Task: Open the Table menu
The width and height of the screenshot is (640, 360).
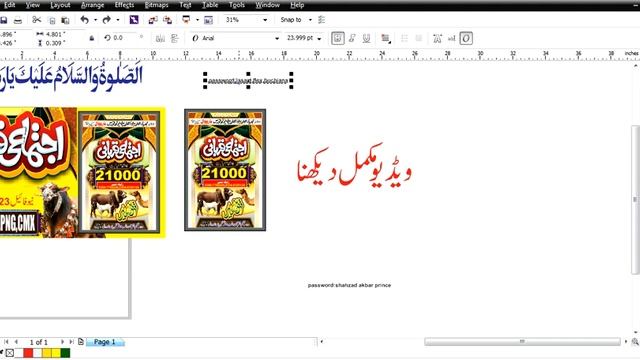Action: coord(210,5)
